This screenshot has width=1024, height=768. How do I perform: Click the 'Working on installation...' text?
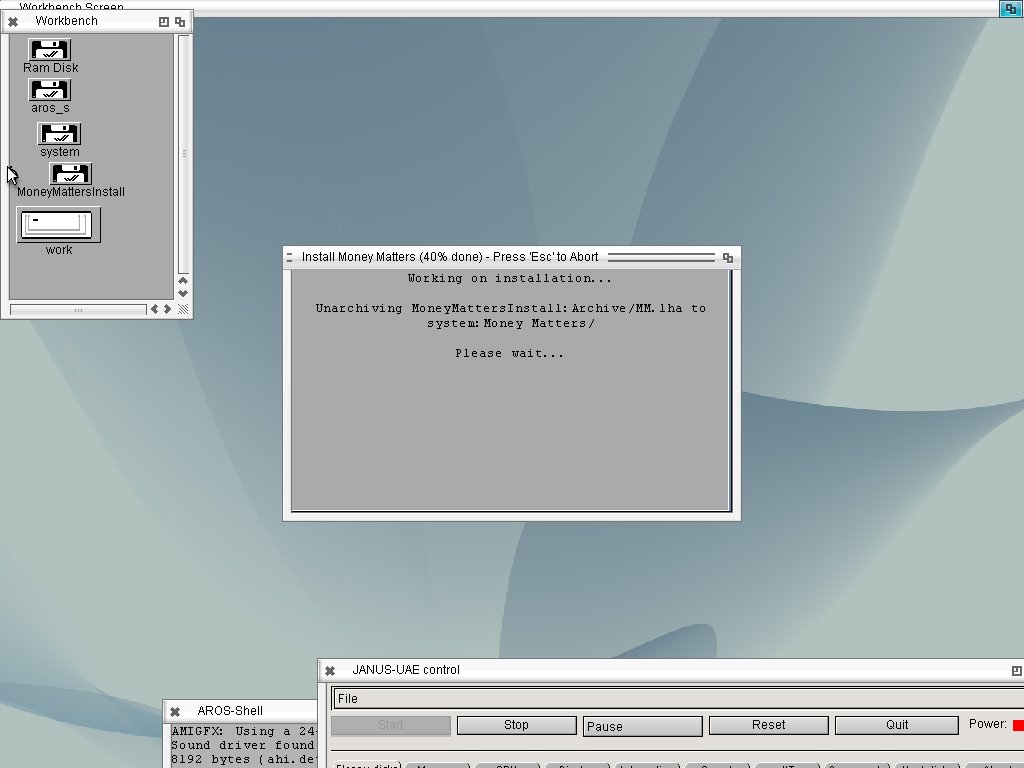[509, 278]
